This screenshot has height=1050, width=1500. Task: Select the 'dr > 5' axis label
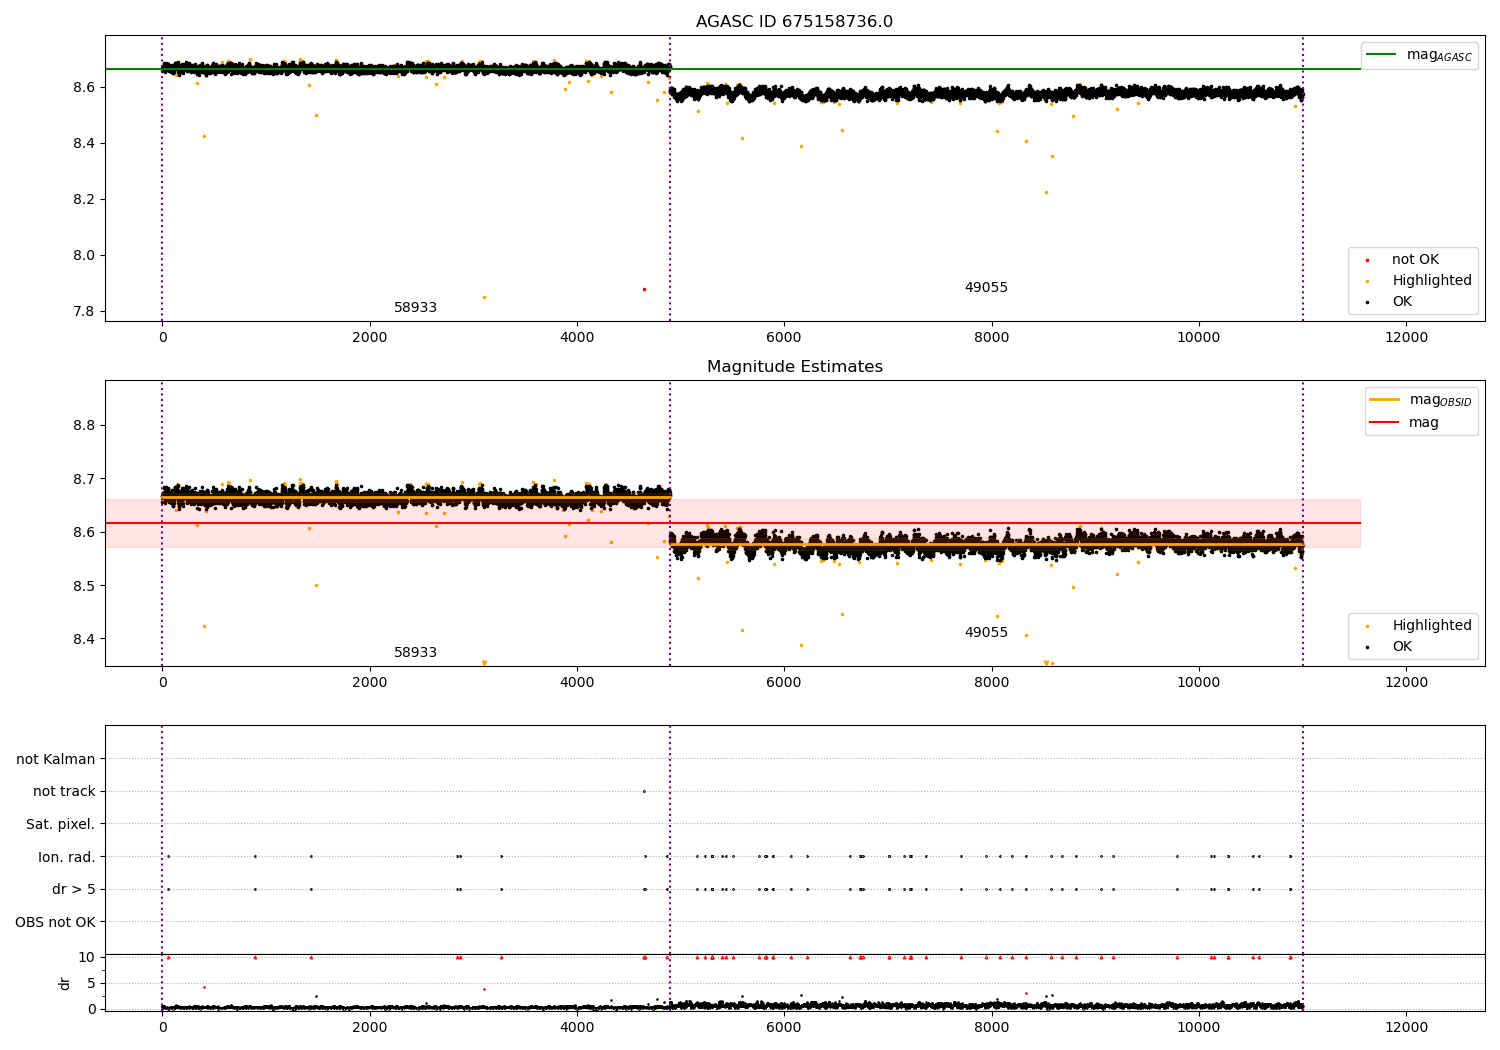pos(74,890)
